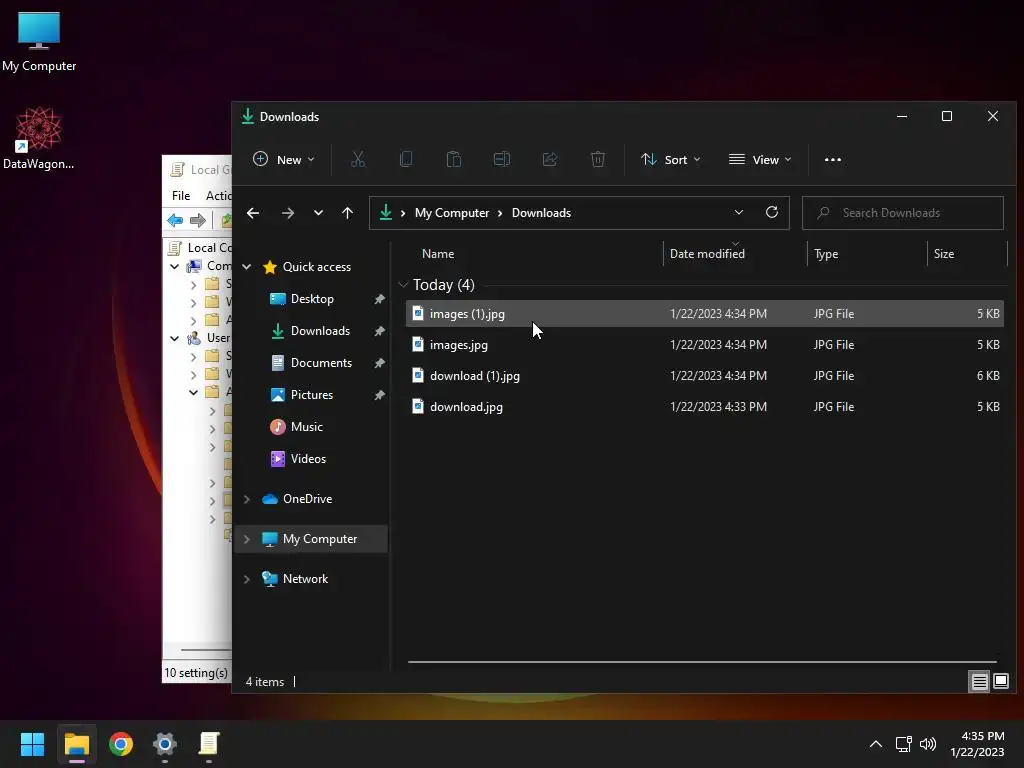1024x768 pixels.
Task: Collapse the Quick access tree node
Action: [247, 266]
